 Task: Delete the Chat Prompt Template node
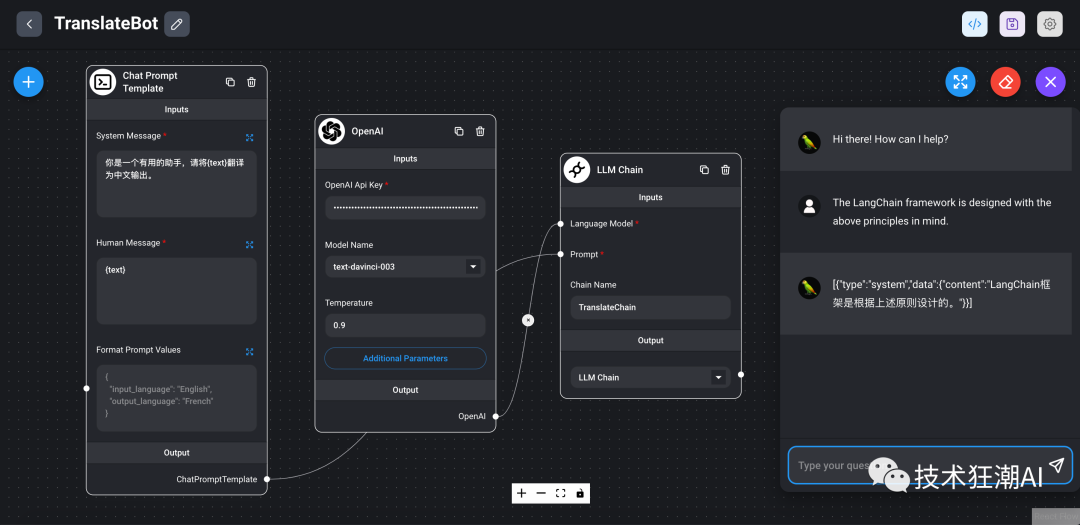click(x=251, y=82)
